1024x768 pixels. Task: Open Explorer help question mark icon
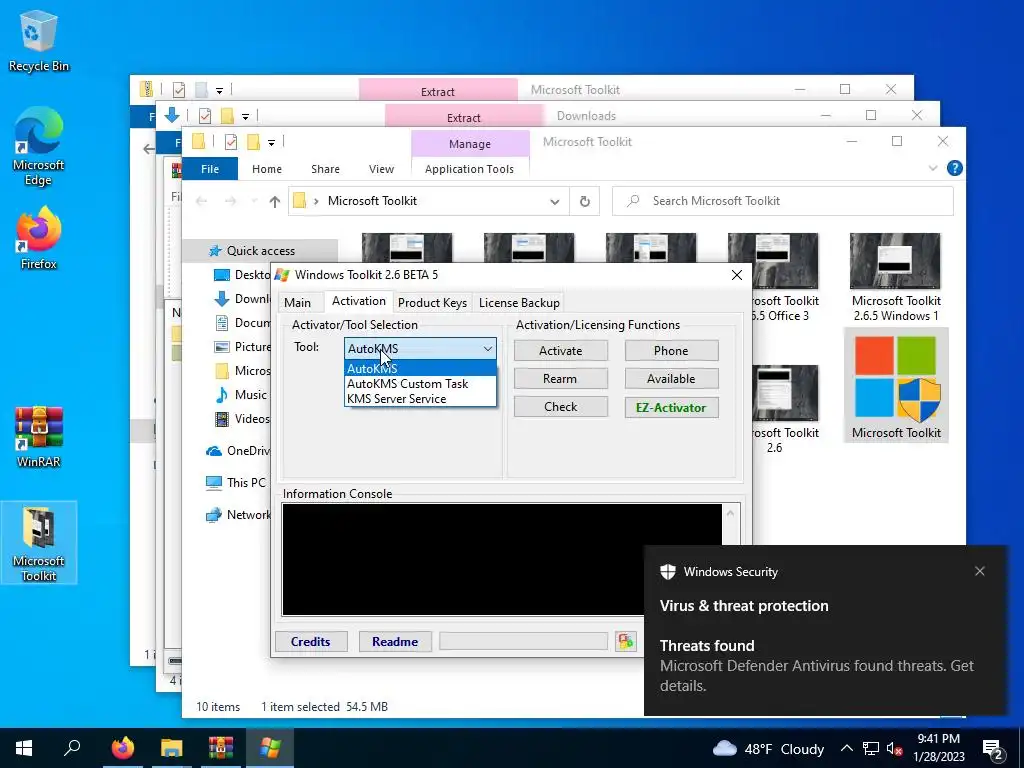click(954, 168)
